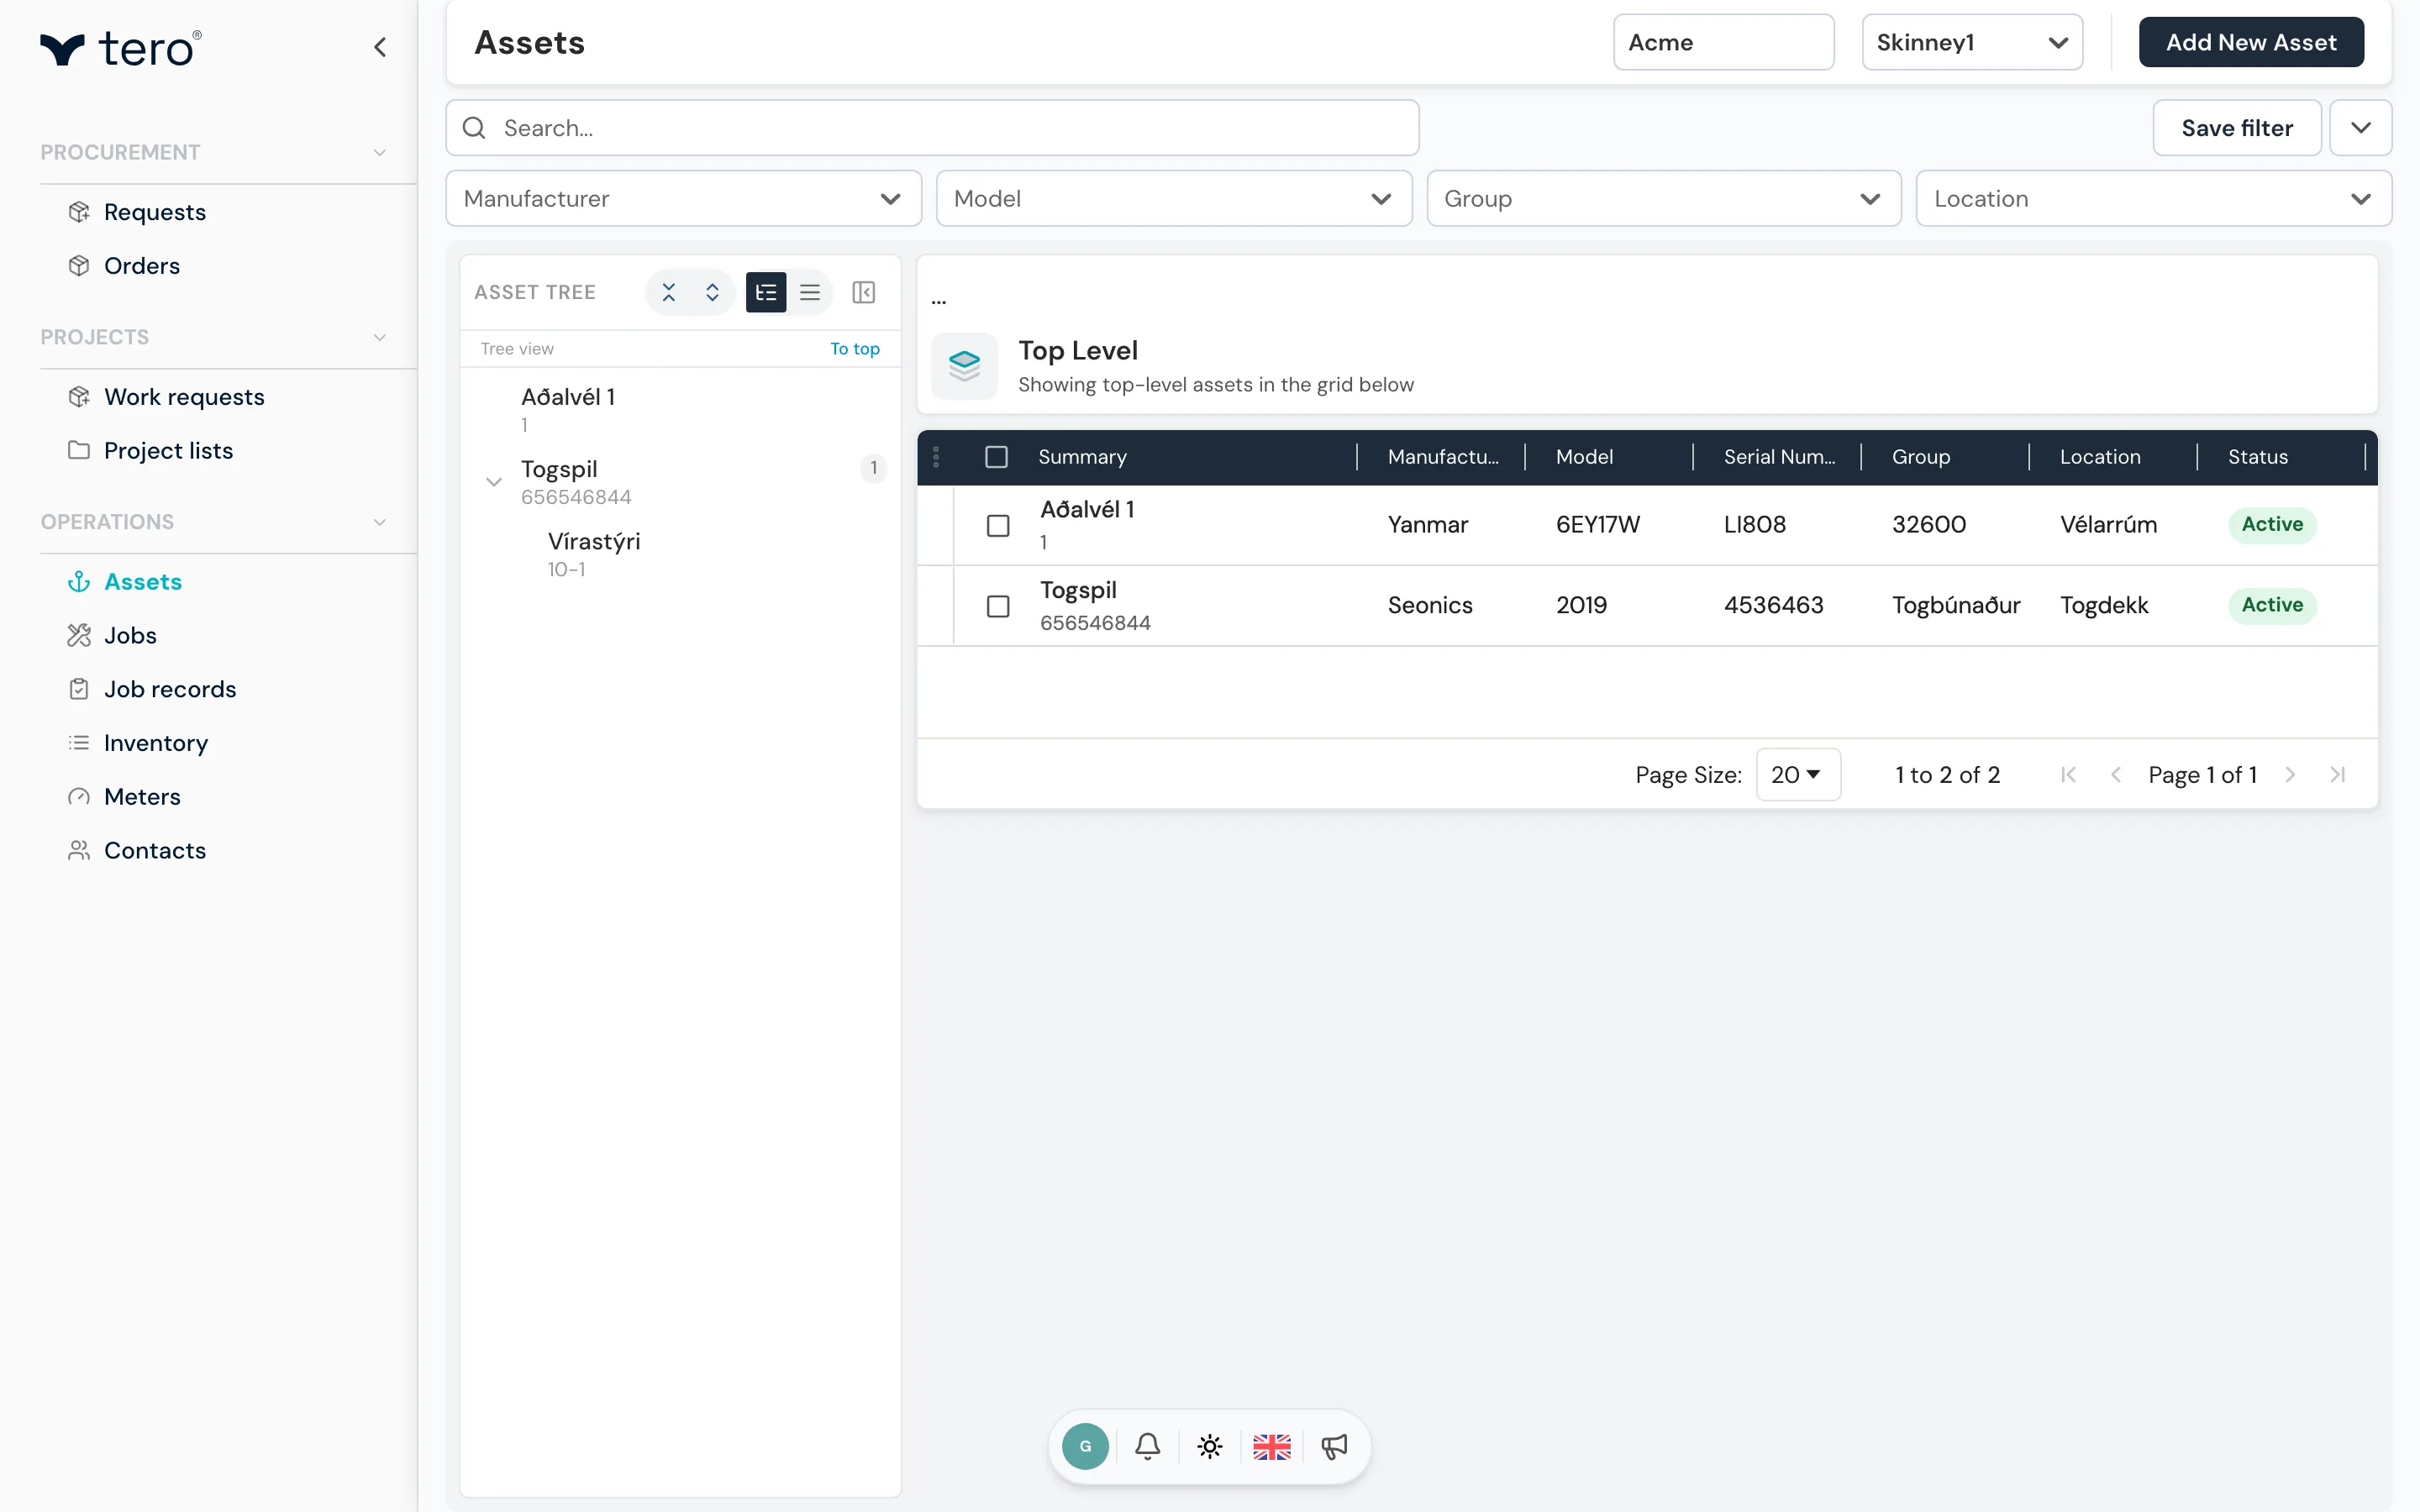The height and width of the screenshot is (1512, 2420).
Task: Select Togspil in the asset tree
Action: pos(559,469)
